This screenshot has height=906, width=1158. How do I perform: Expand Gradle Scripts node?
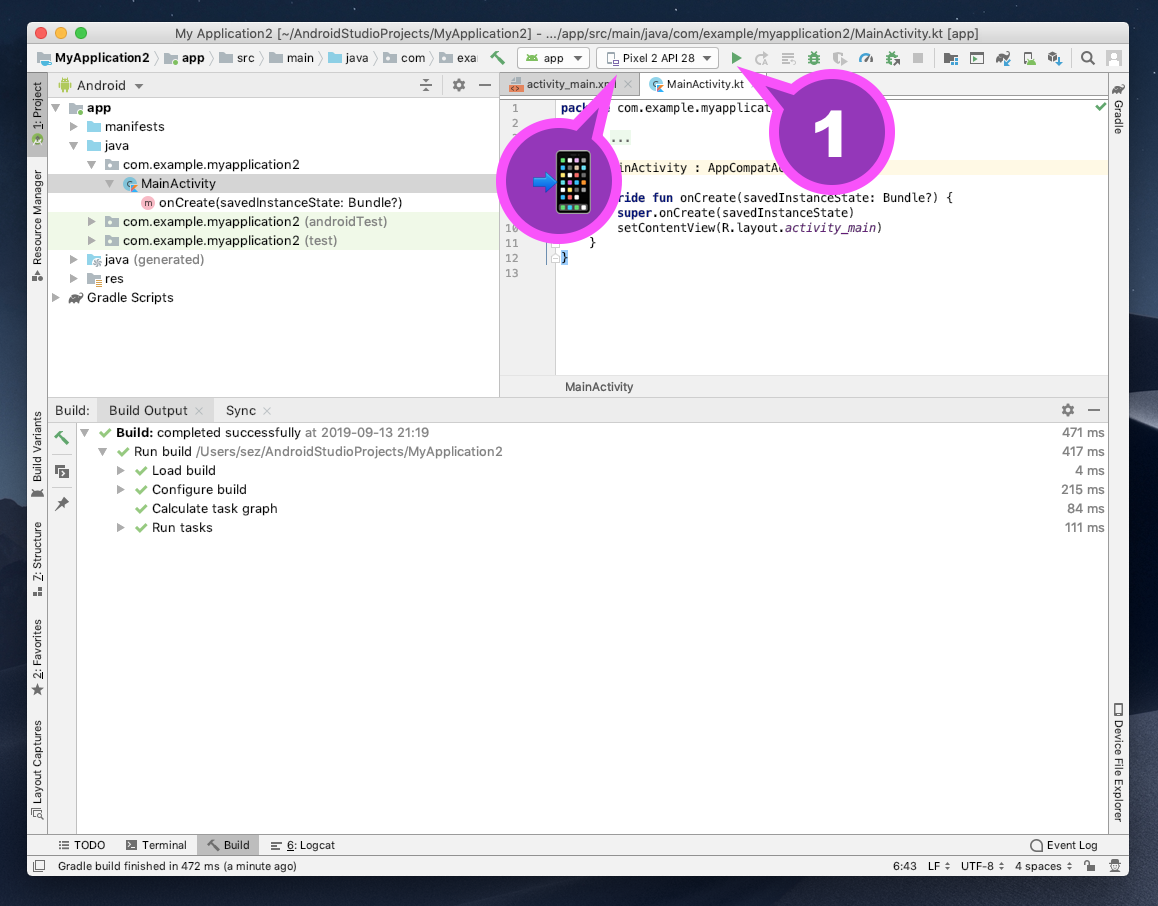point(56,298)
